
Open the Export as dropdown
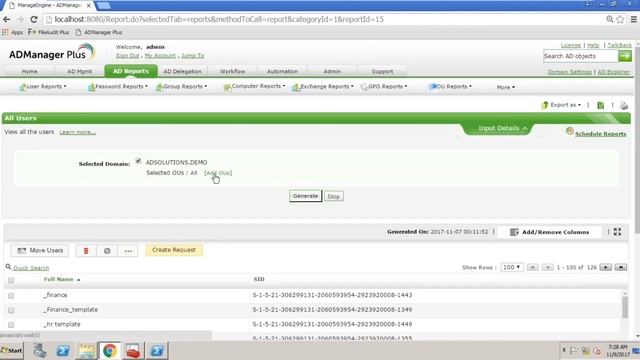click(561, 105)
